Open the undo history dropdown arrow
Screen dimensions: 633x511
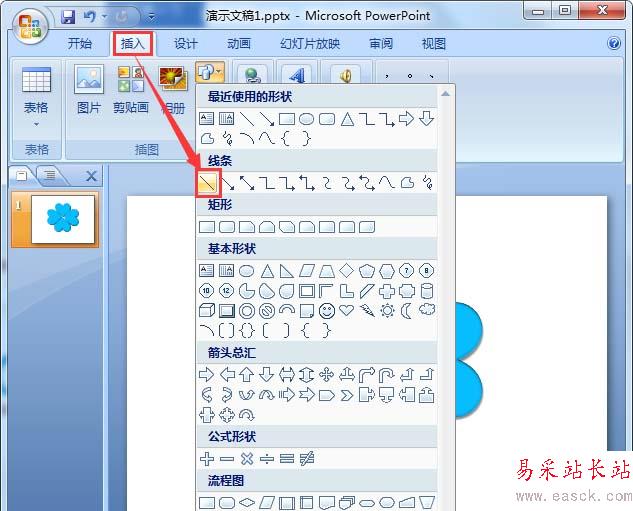(x=104, y=17)
